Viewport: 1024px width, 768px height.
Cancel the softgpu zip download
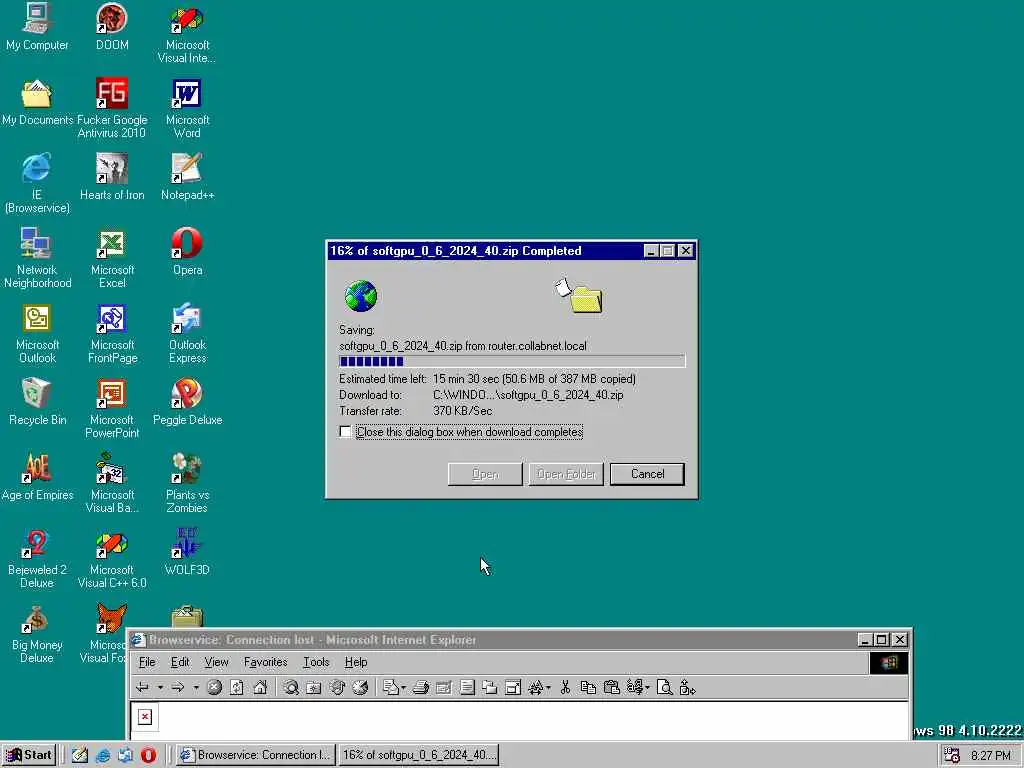[x=647, y=474]
